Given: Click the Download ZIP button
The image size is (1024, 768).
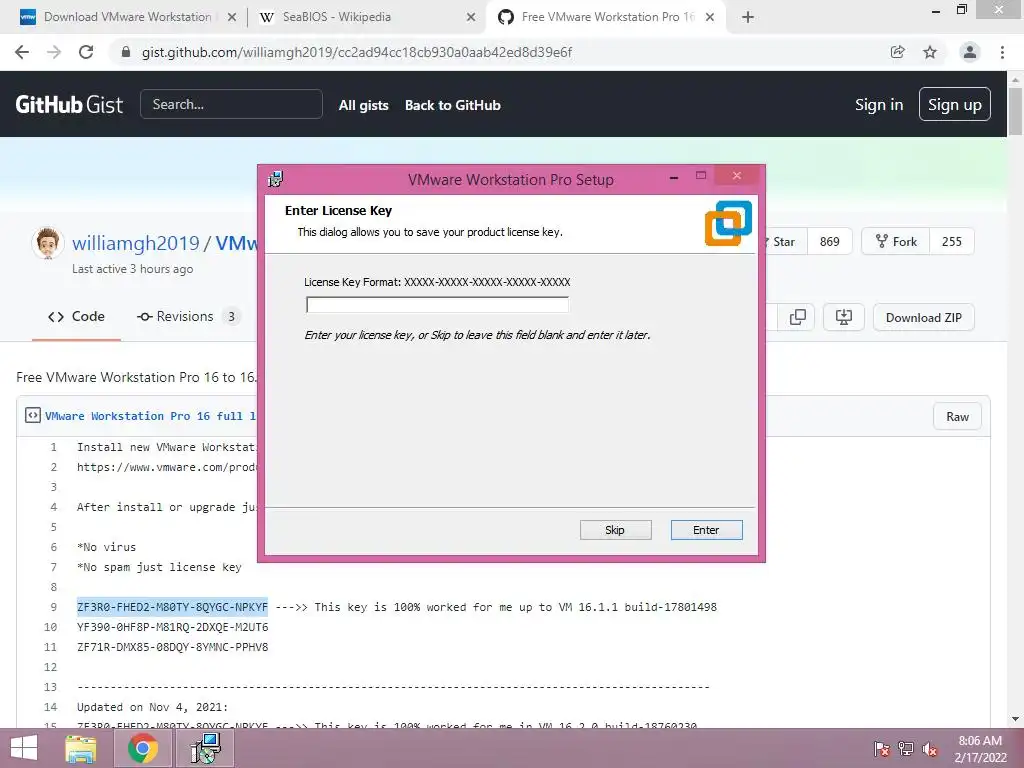Looking at the screenshot, I should [x=923, y=317].
